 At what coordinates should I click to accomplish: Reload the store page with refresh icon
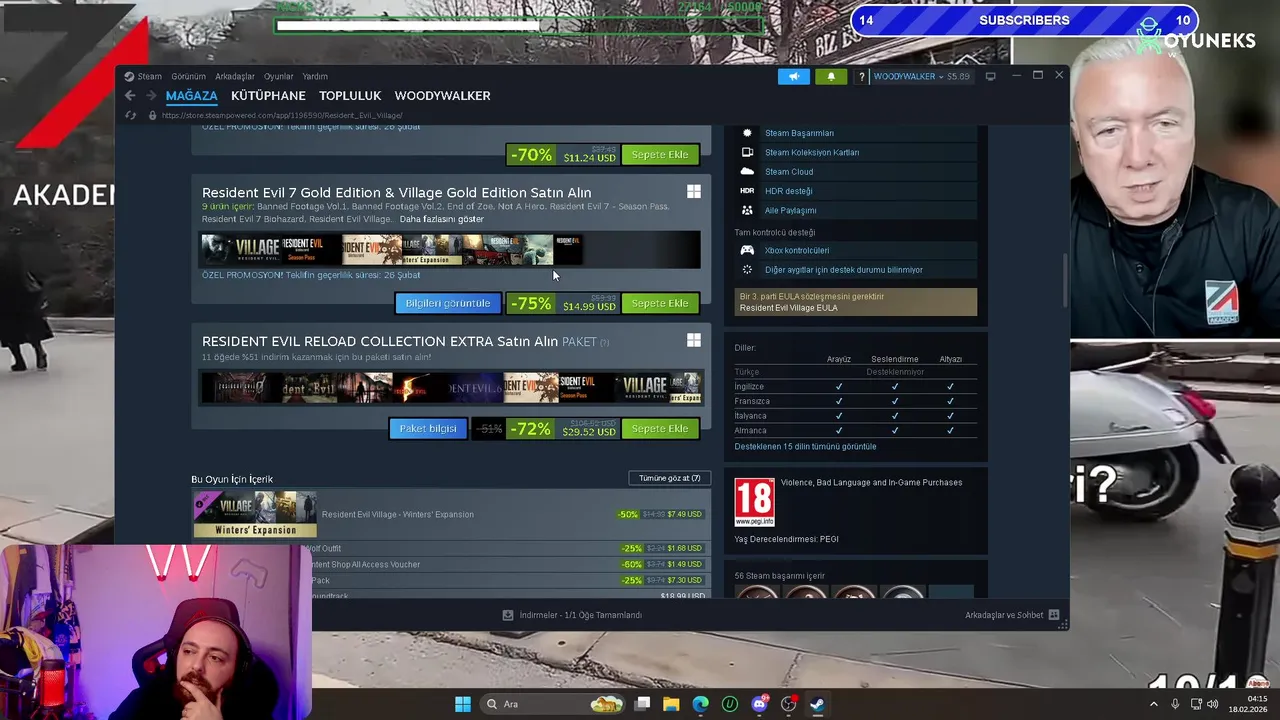pos(130,115)
